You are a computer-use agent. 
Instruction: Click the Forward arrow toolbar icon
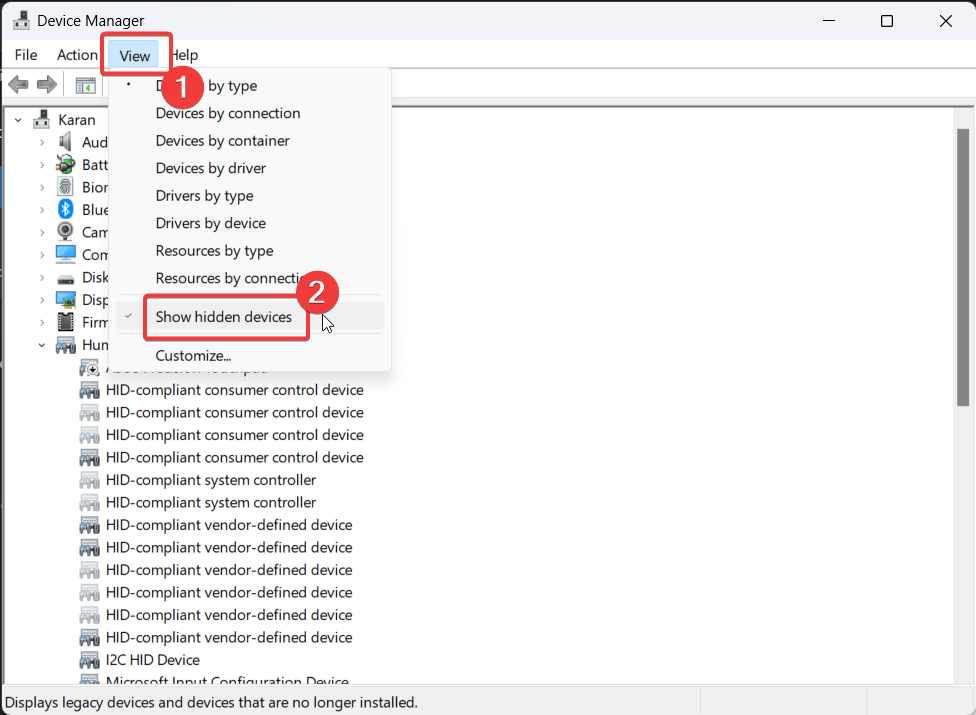tap(46, 85)
